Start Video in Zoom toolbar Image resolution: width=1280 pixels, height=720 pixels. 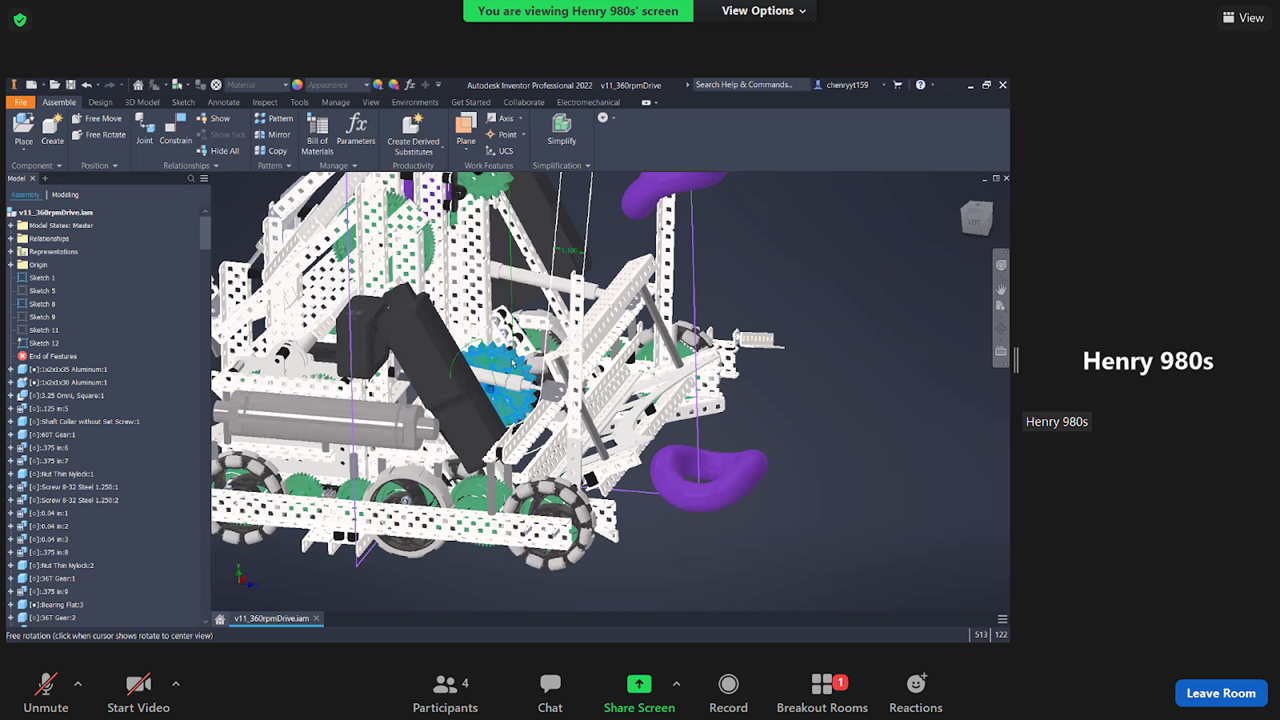[138, 692]
